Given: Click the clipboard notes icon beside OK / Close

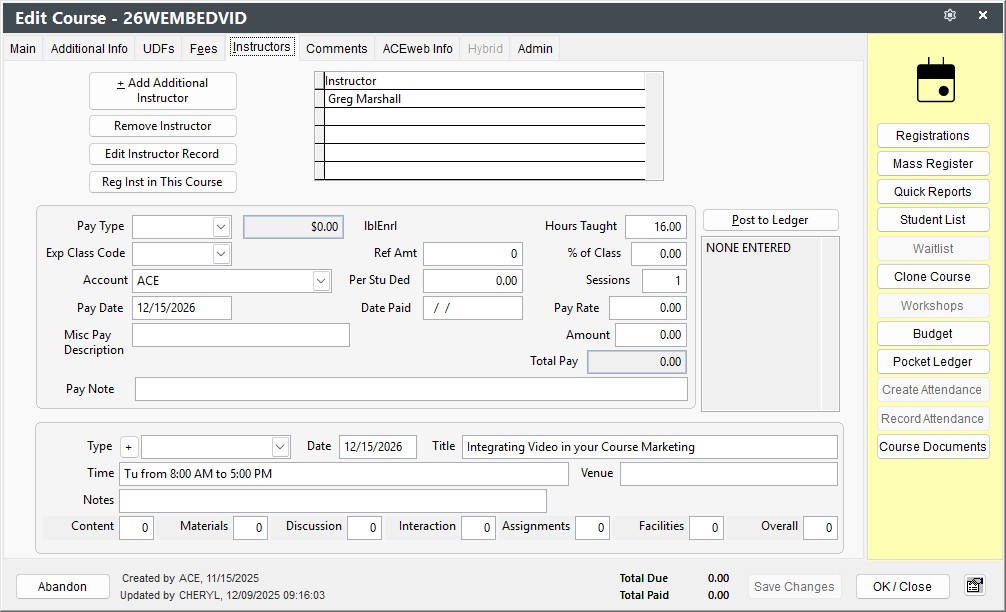Looking at the screenshot, I should click(975, 586).
